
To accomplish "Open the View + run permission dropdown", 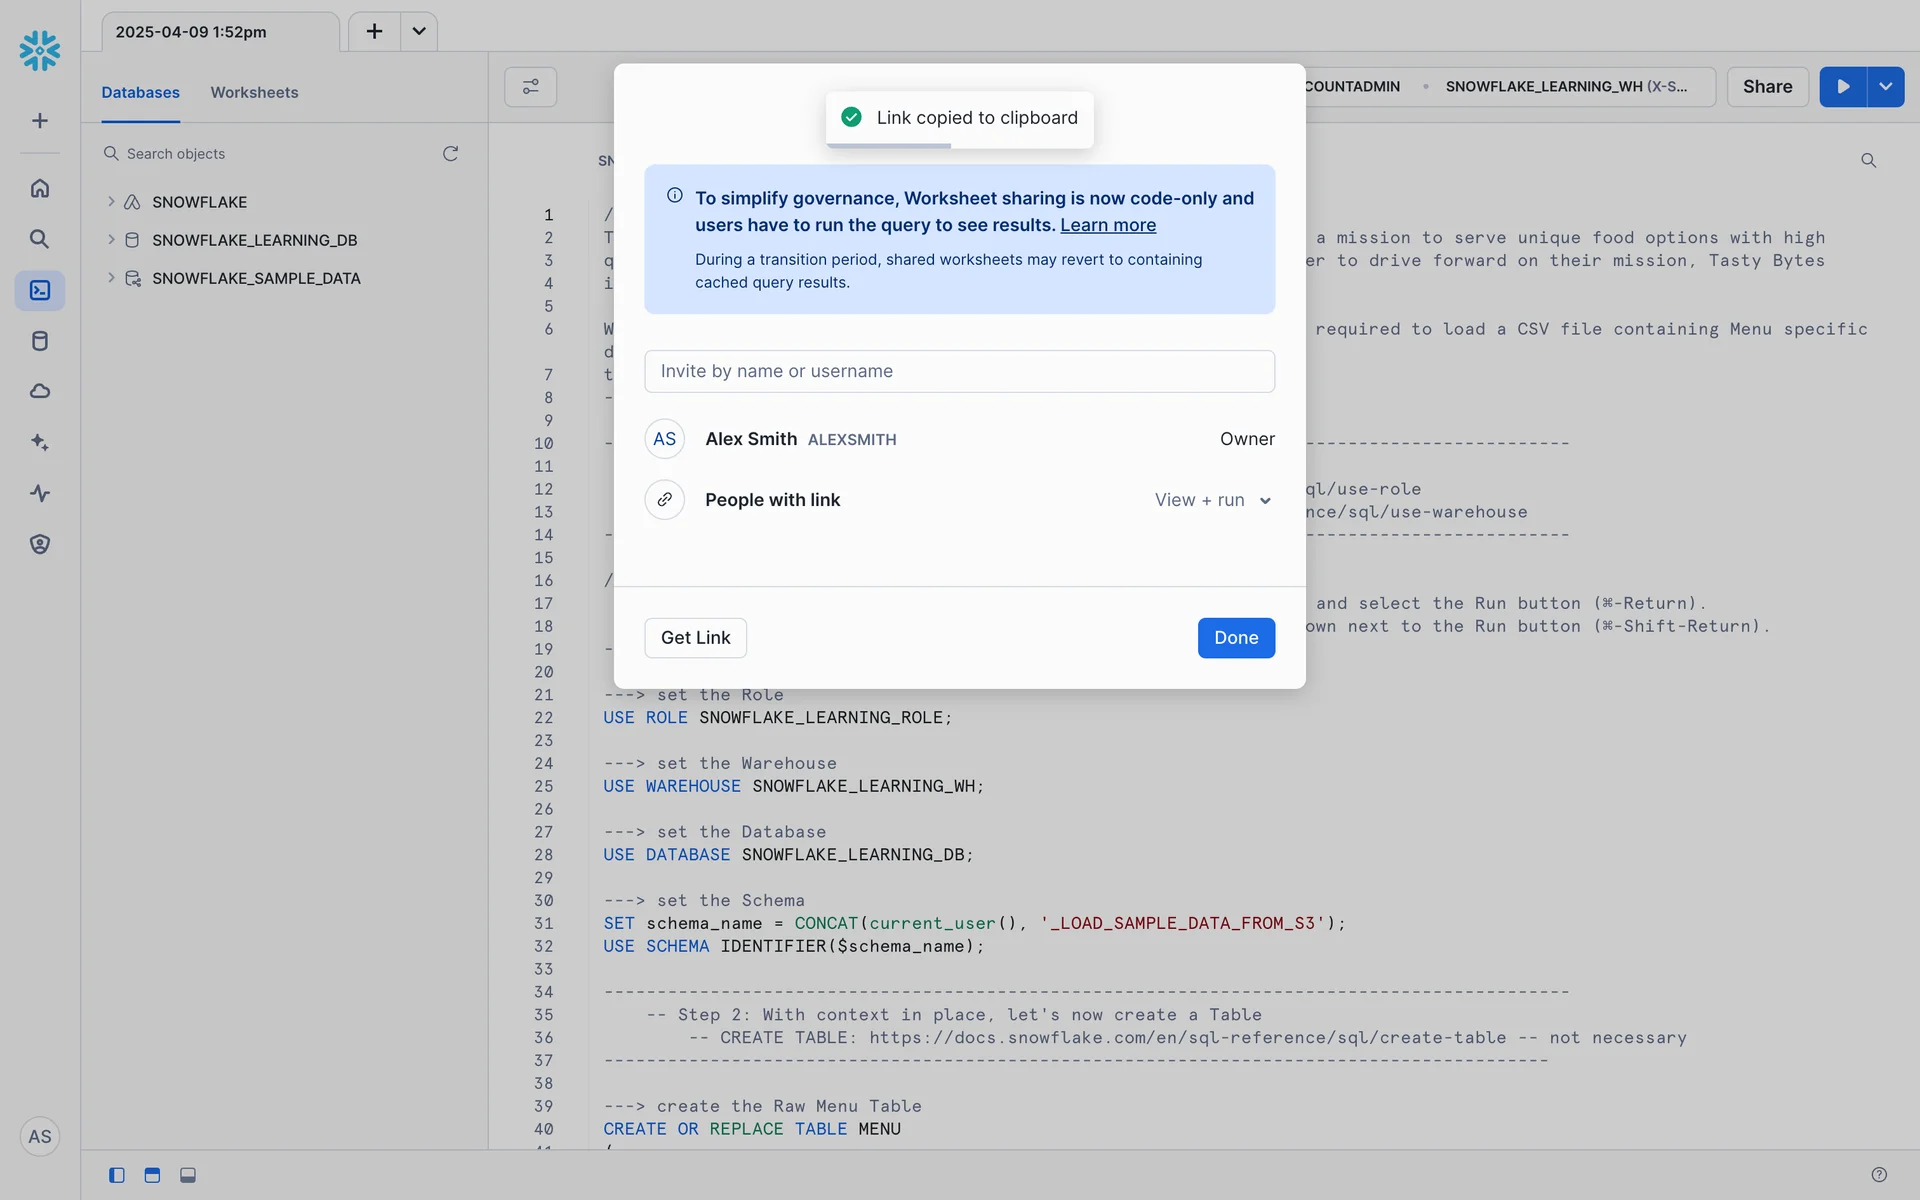I will 1212,500.
